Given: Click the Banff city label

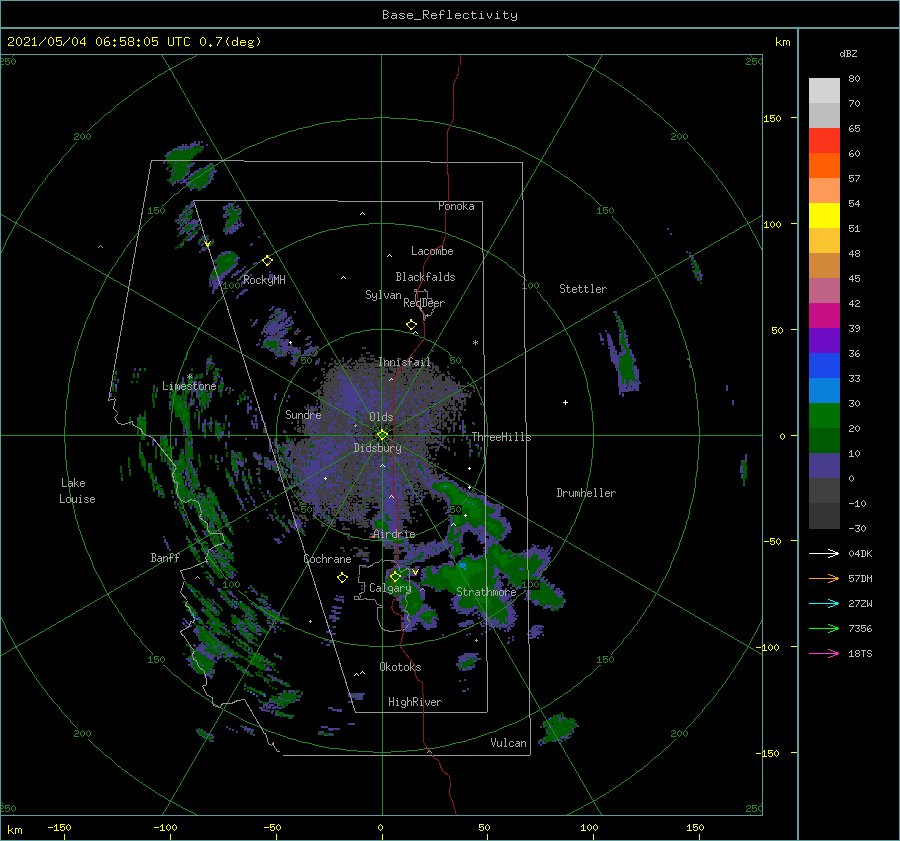Looking at the screenshot, I should [x=165, y=557].
